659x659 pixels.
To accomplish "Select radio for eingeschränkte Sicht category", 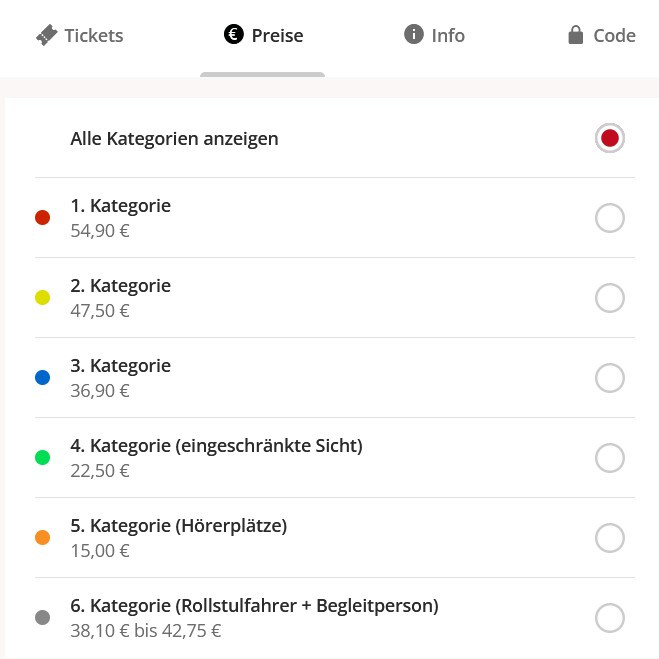I will (x=610, y=458).
